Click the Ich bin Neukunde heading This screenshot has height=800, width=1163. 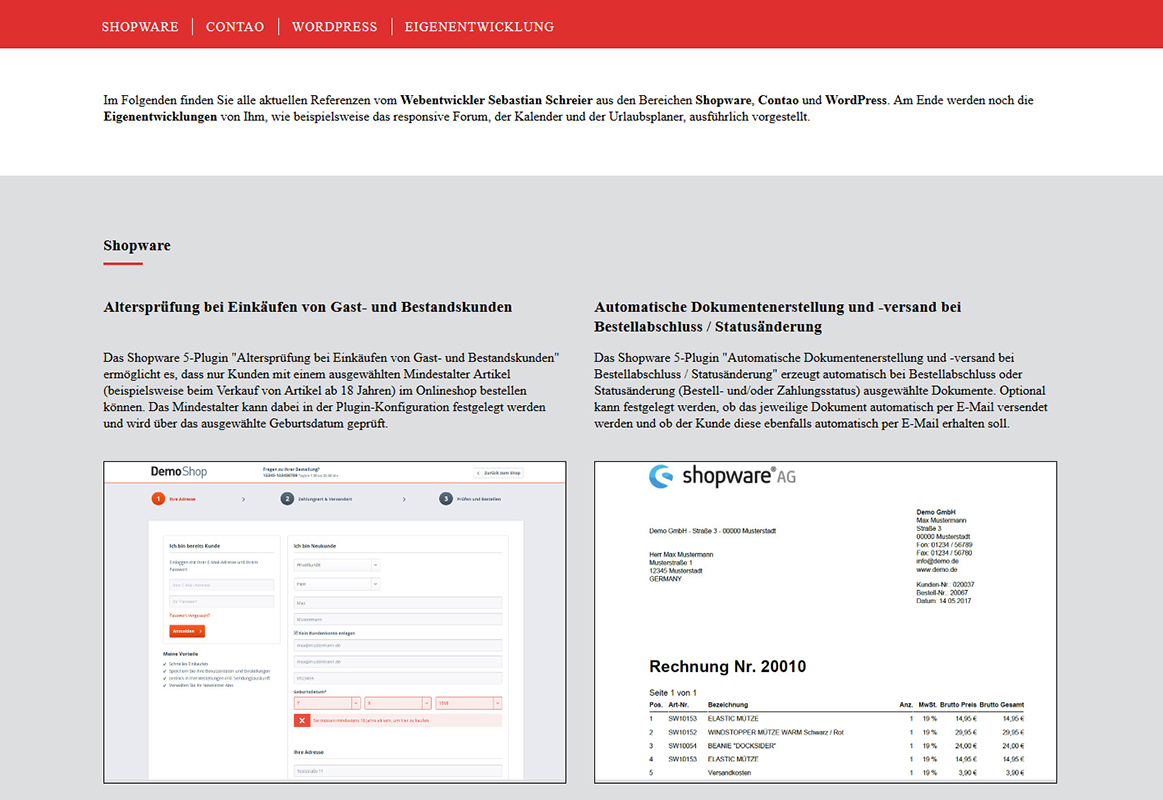314,546
